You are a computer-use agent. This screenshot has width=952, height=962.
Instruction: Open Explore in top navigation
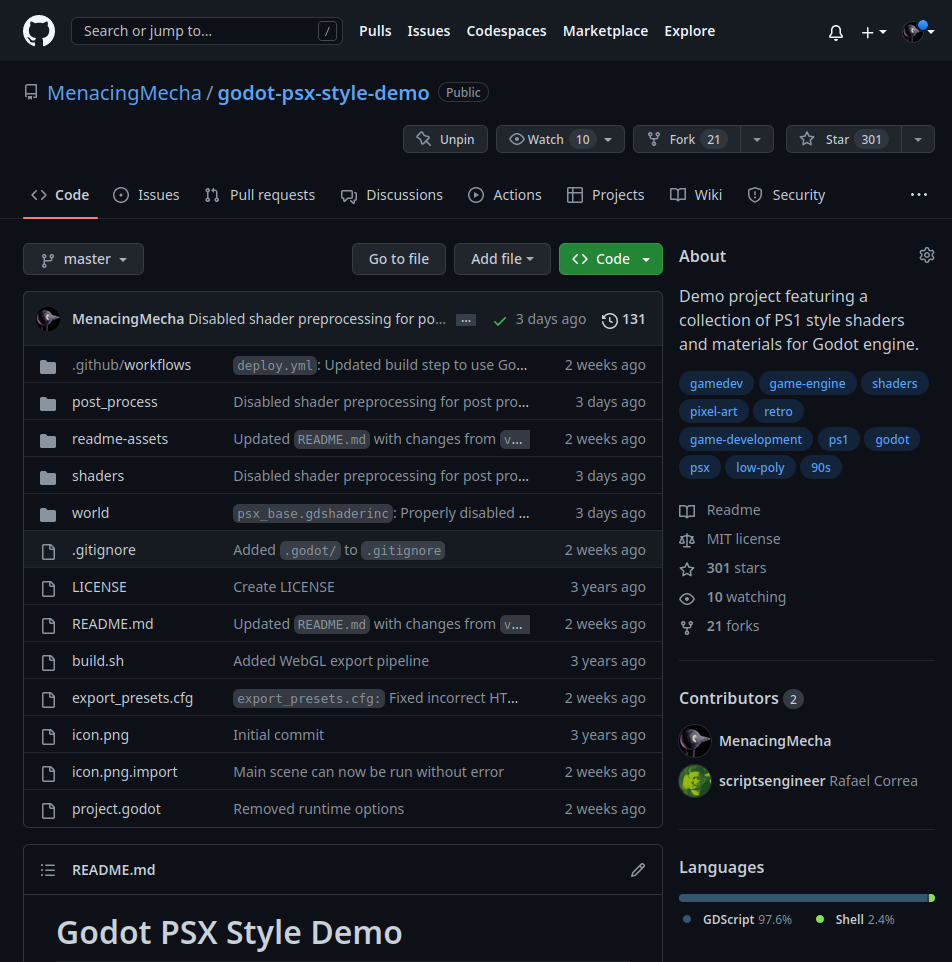point(689,31)
